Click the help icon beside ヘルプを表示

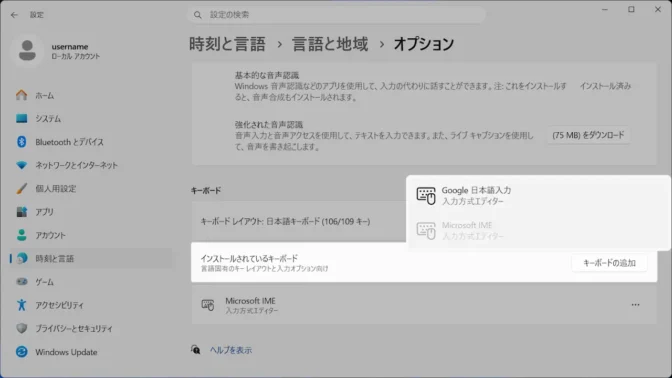pyautogui.click(x=195, y=350)
